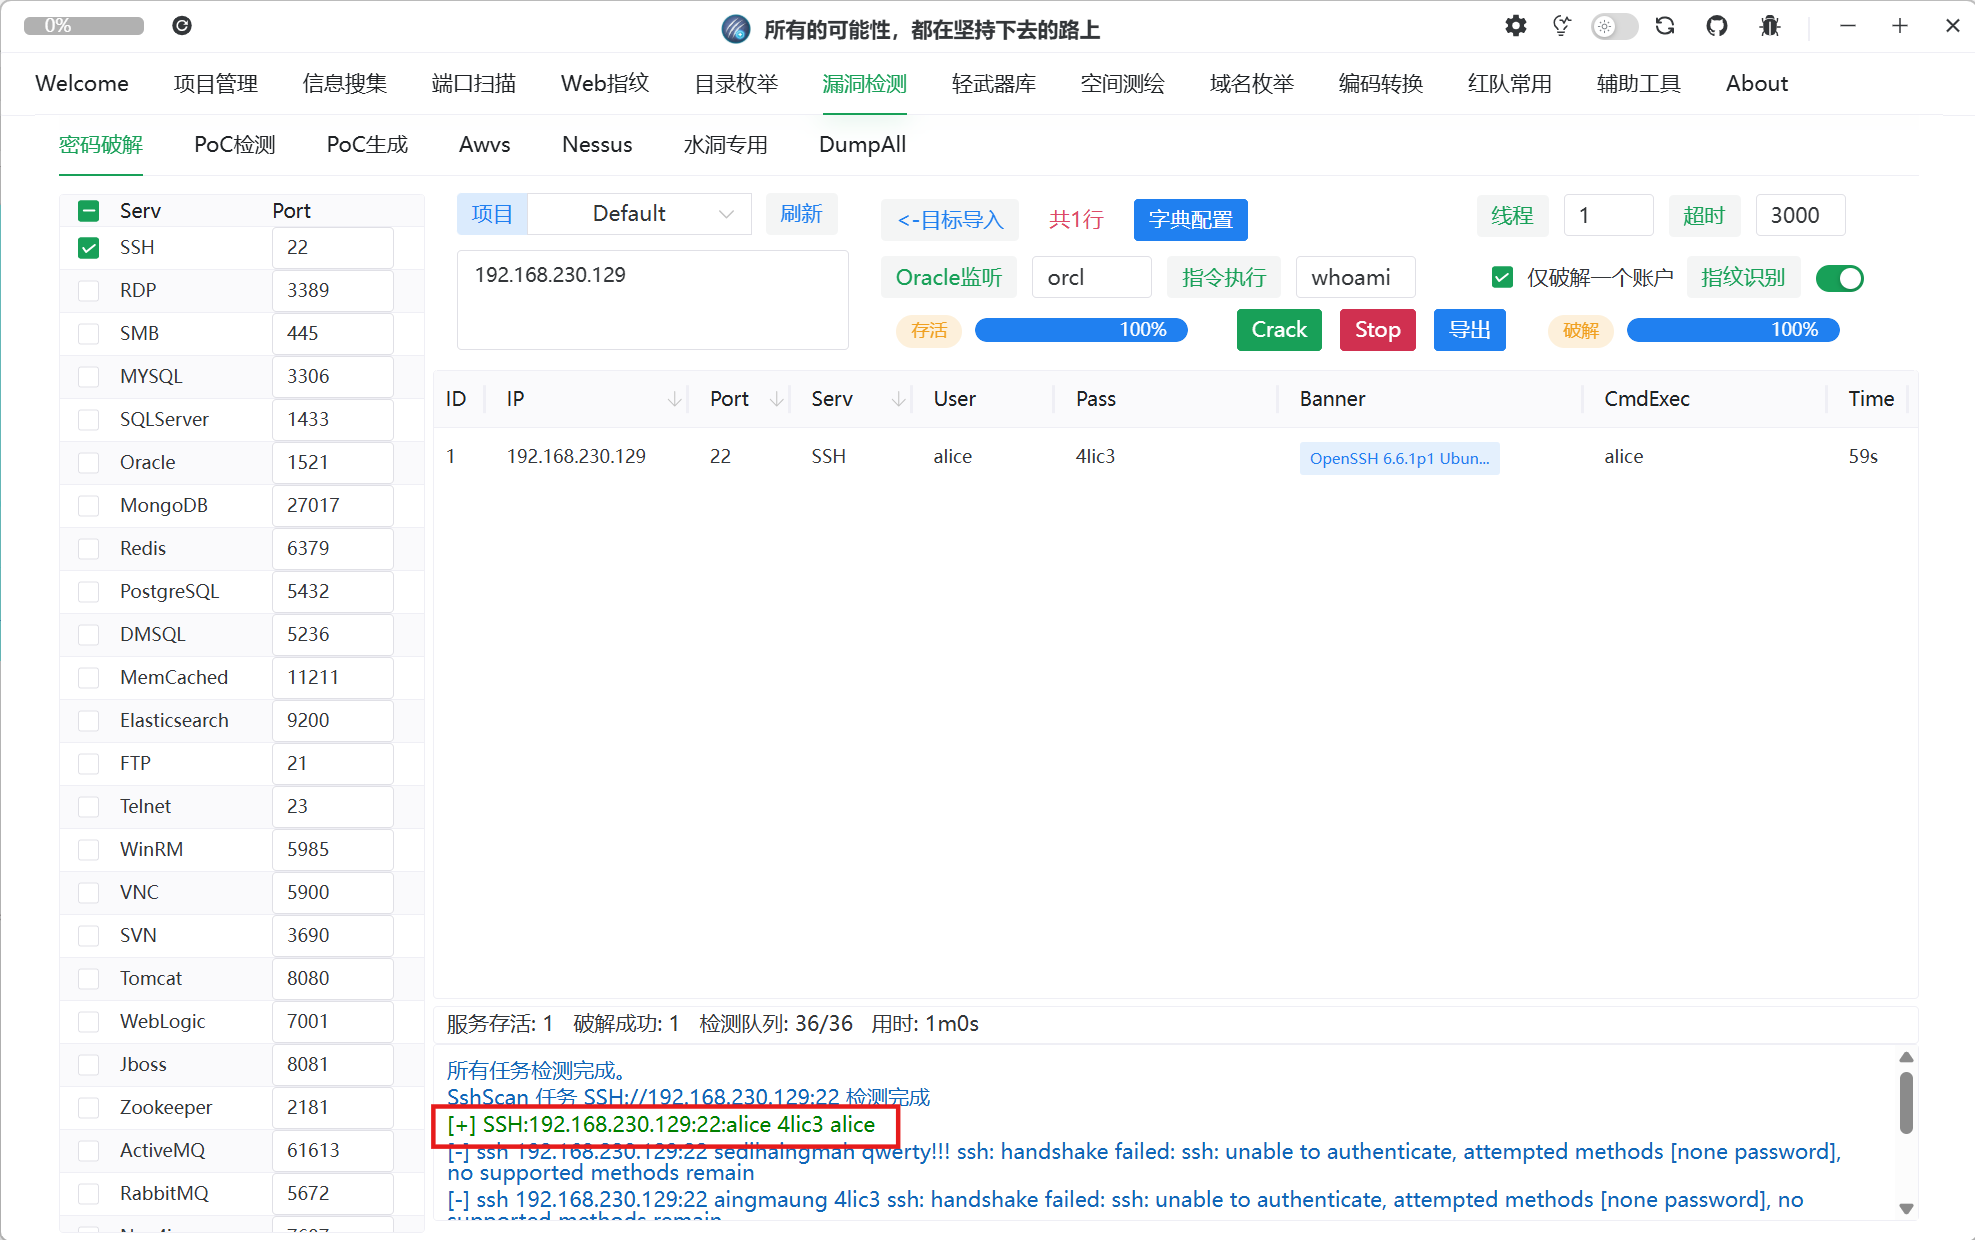Click the app logo beside the title
Viewport: 1975px width, 1240px height.
point(736,29)
